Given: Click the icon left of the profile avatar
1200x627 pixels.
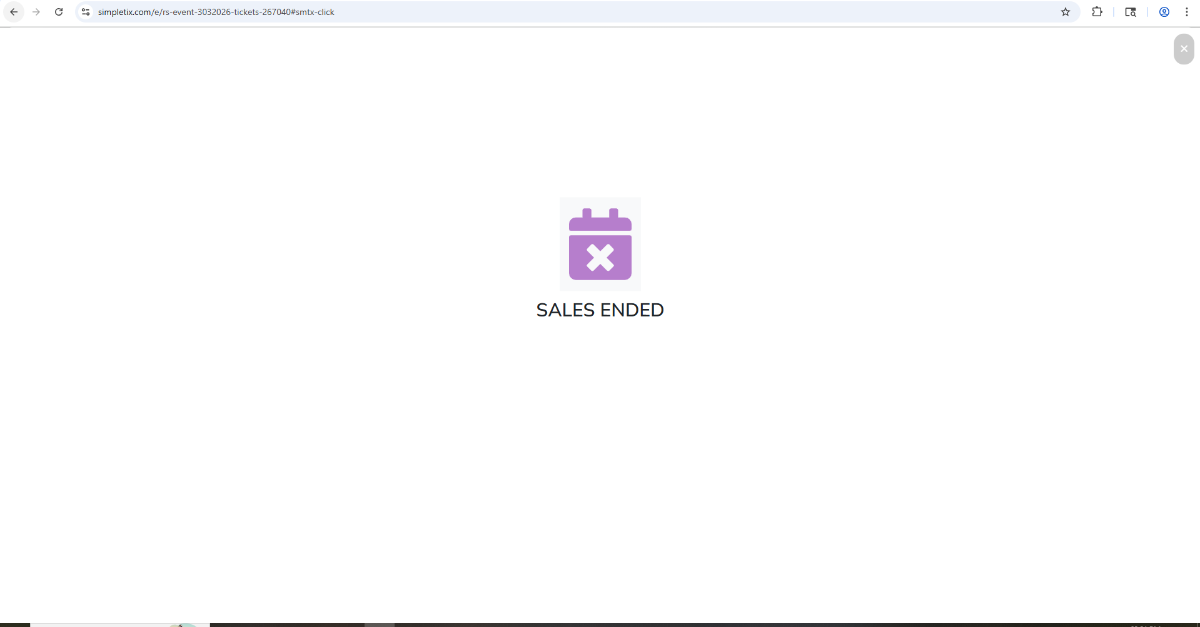Looking at the screenshot, I should pos(1130,12).
